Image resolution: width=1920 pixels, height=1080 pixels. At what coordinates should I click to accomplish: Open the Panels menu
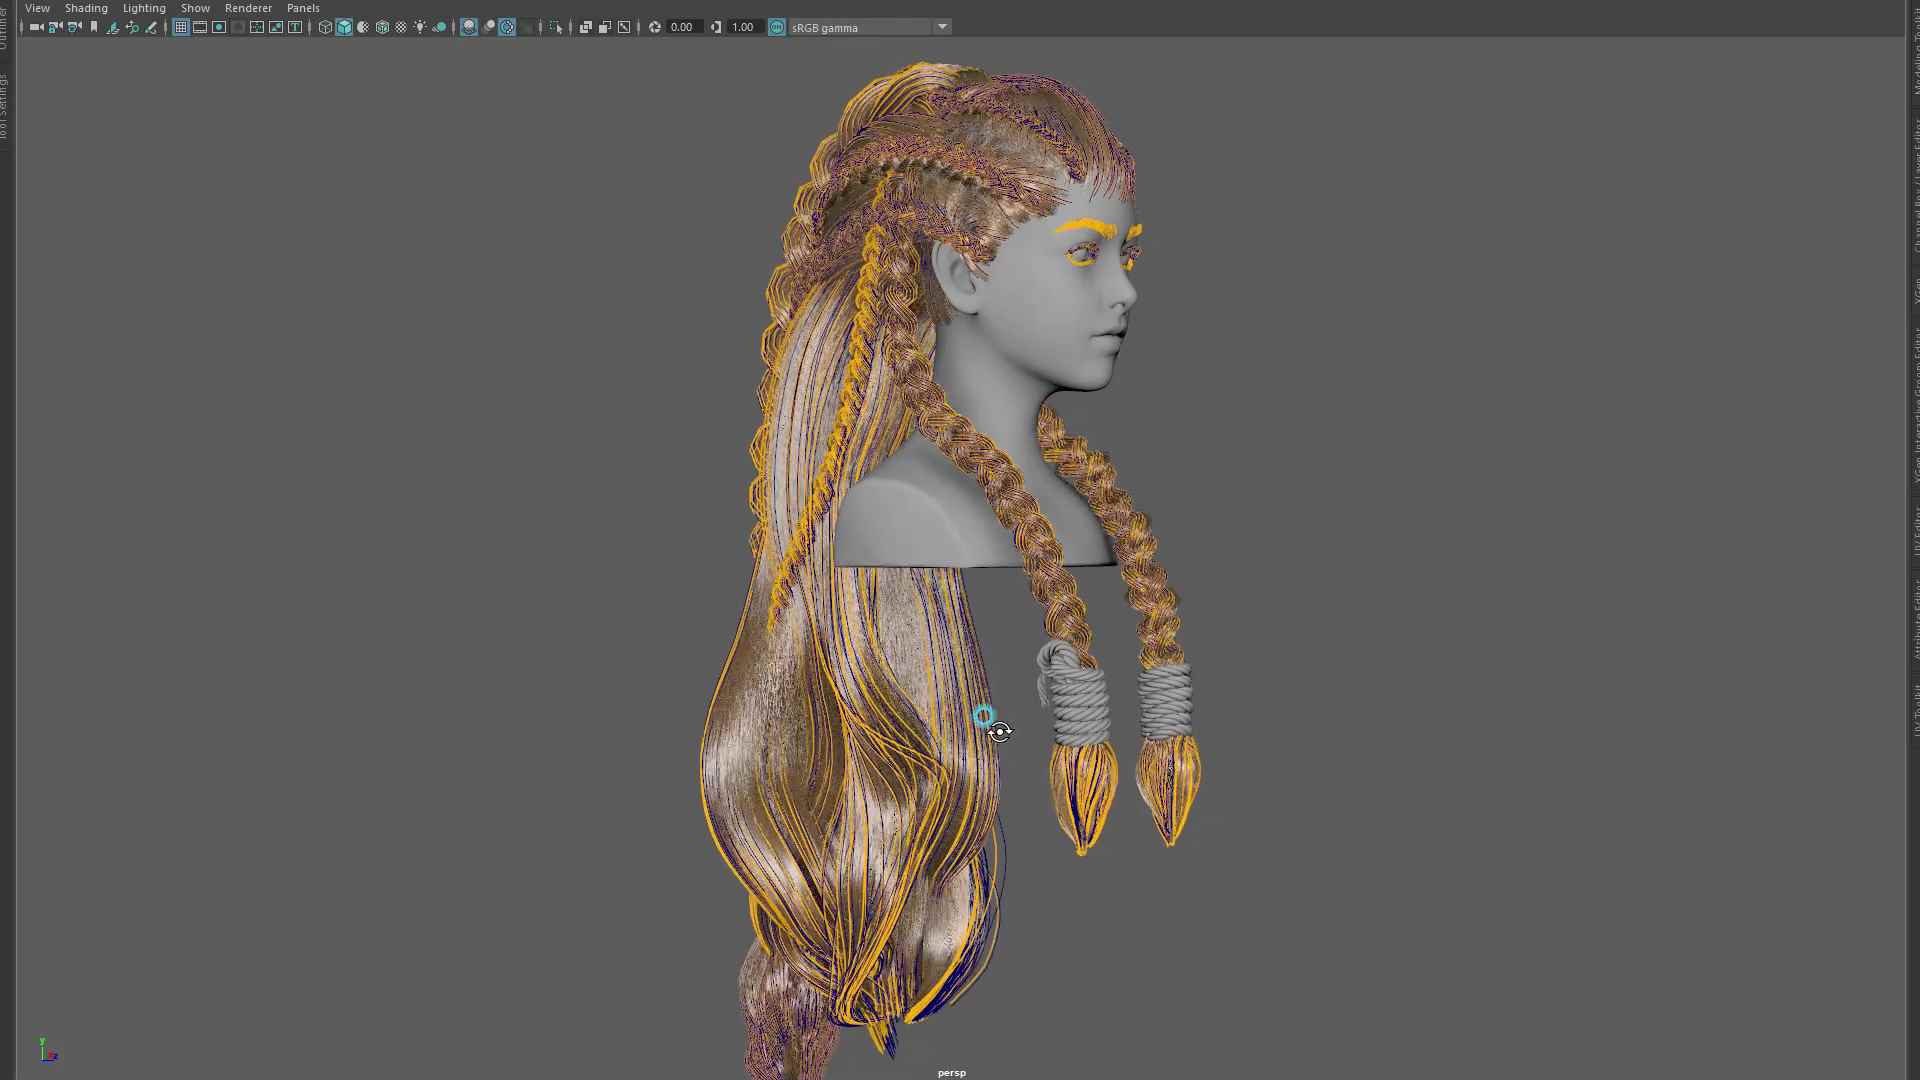[x=303, y=8]
